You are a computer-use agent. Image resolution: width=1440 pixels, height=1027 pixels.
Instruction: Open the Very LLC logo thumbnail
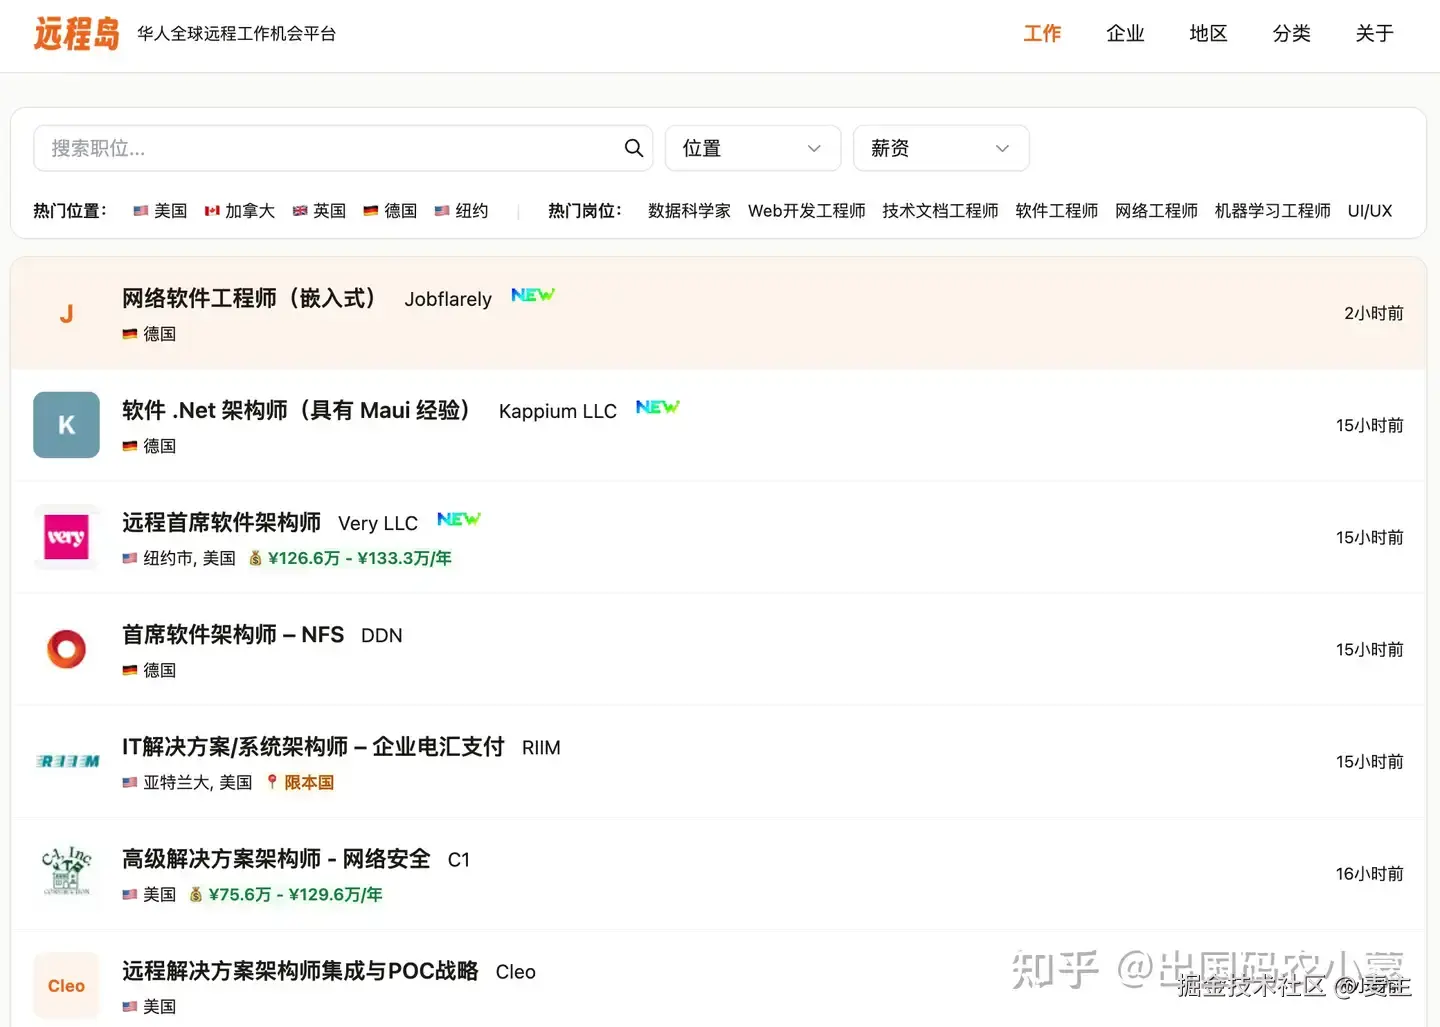66,537
